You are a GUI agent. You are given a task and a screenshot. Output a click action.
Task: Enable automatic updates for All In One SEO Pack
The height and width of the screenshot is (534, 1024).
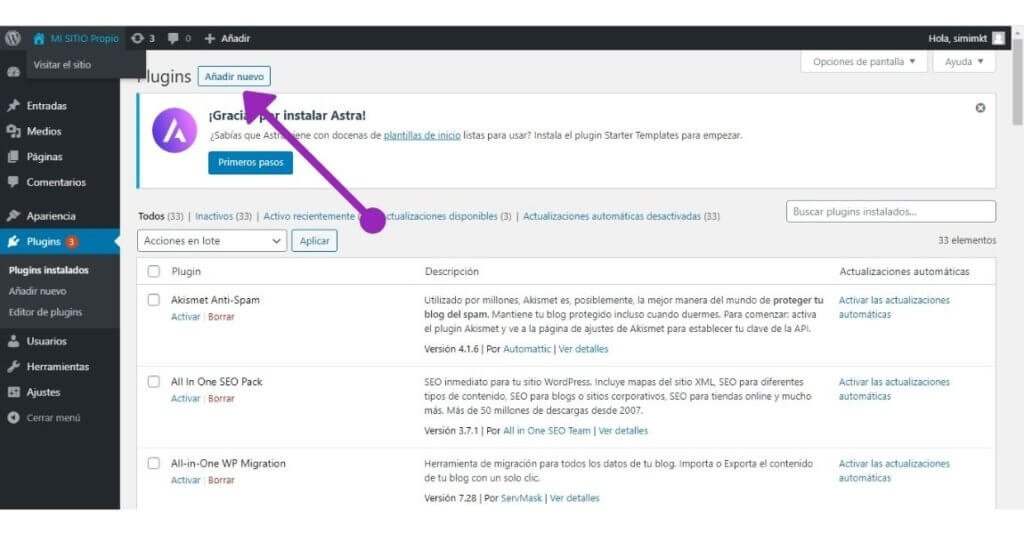coord(894,388)
